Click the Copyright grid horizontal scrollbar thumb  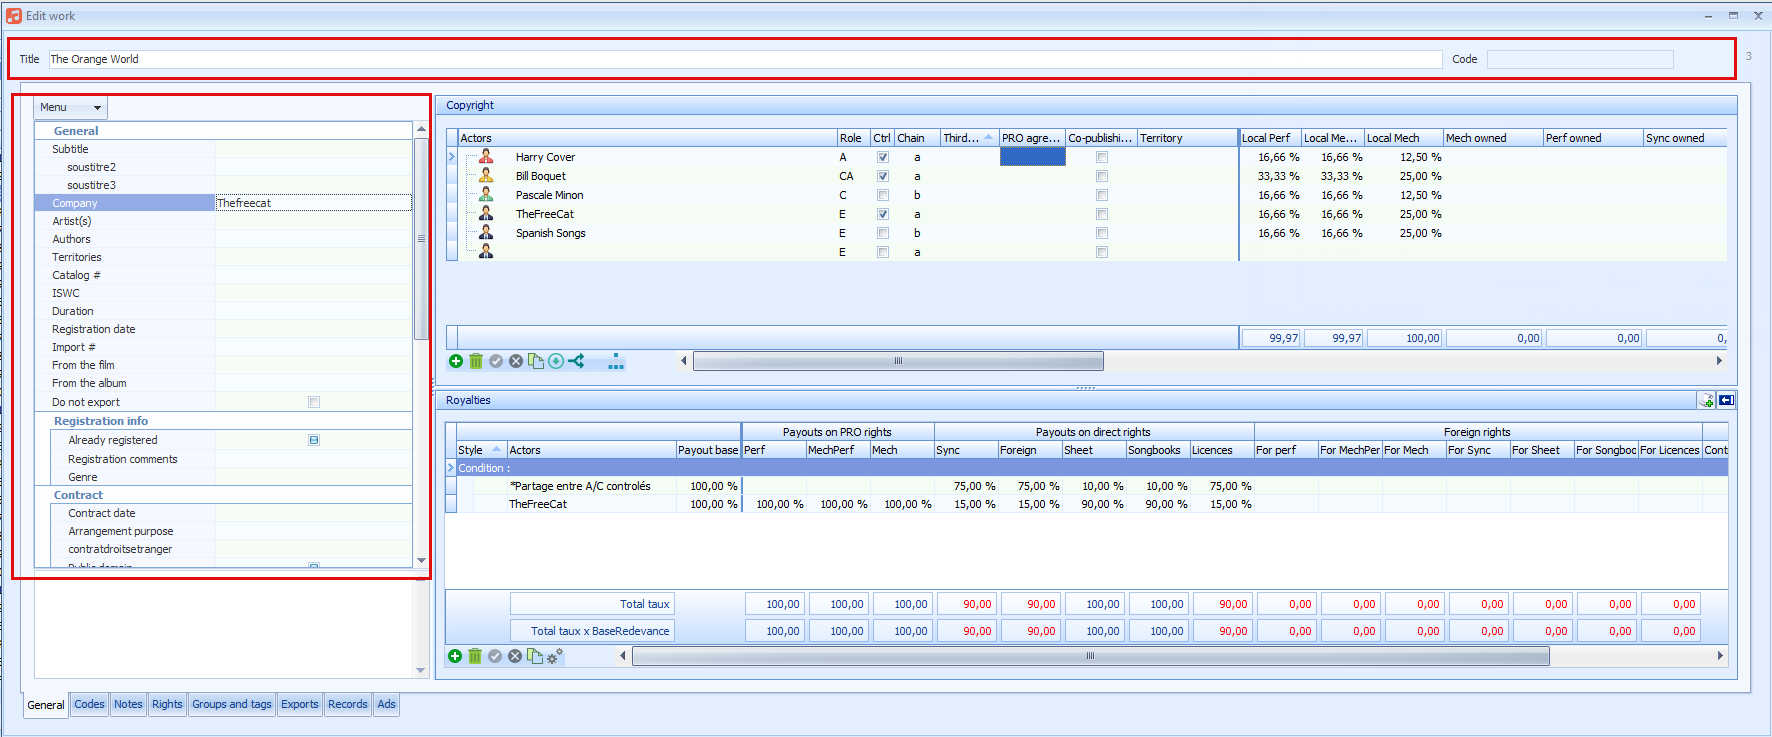[x=898, y=361]
